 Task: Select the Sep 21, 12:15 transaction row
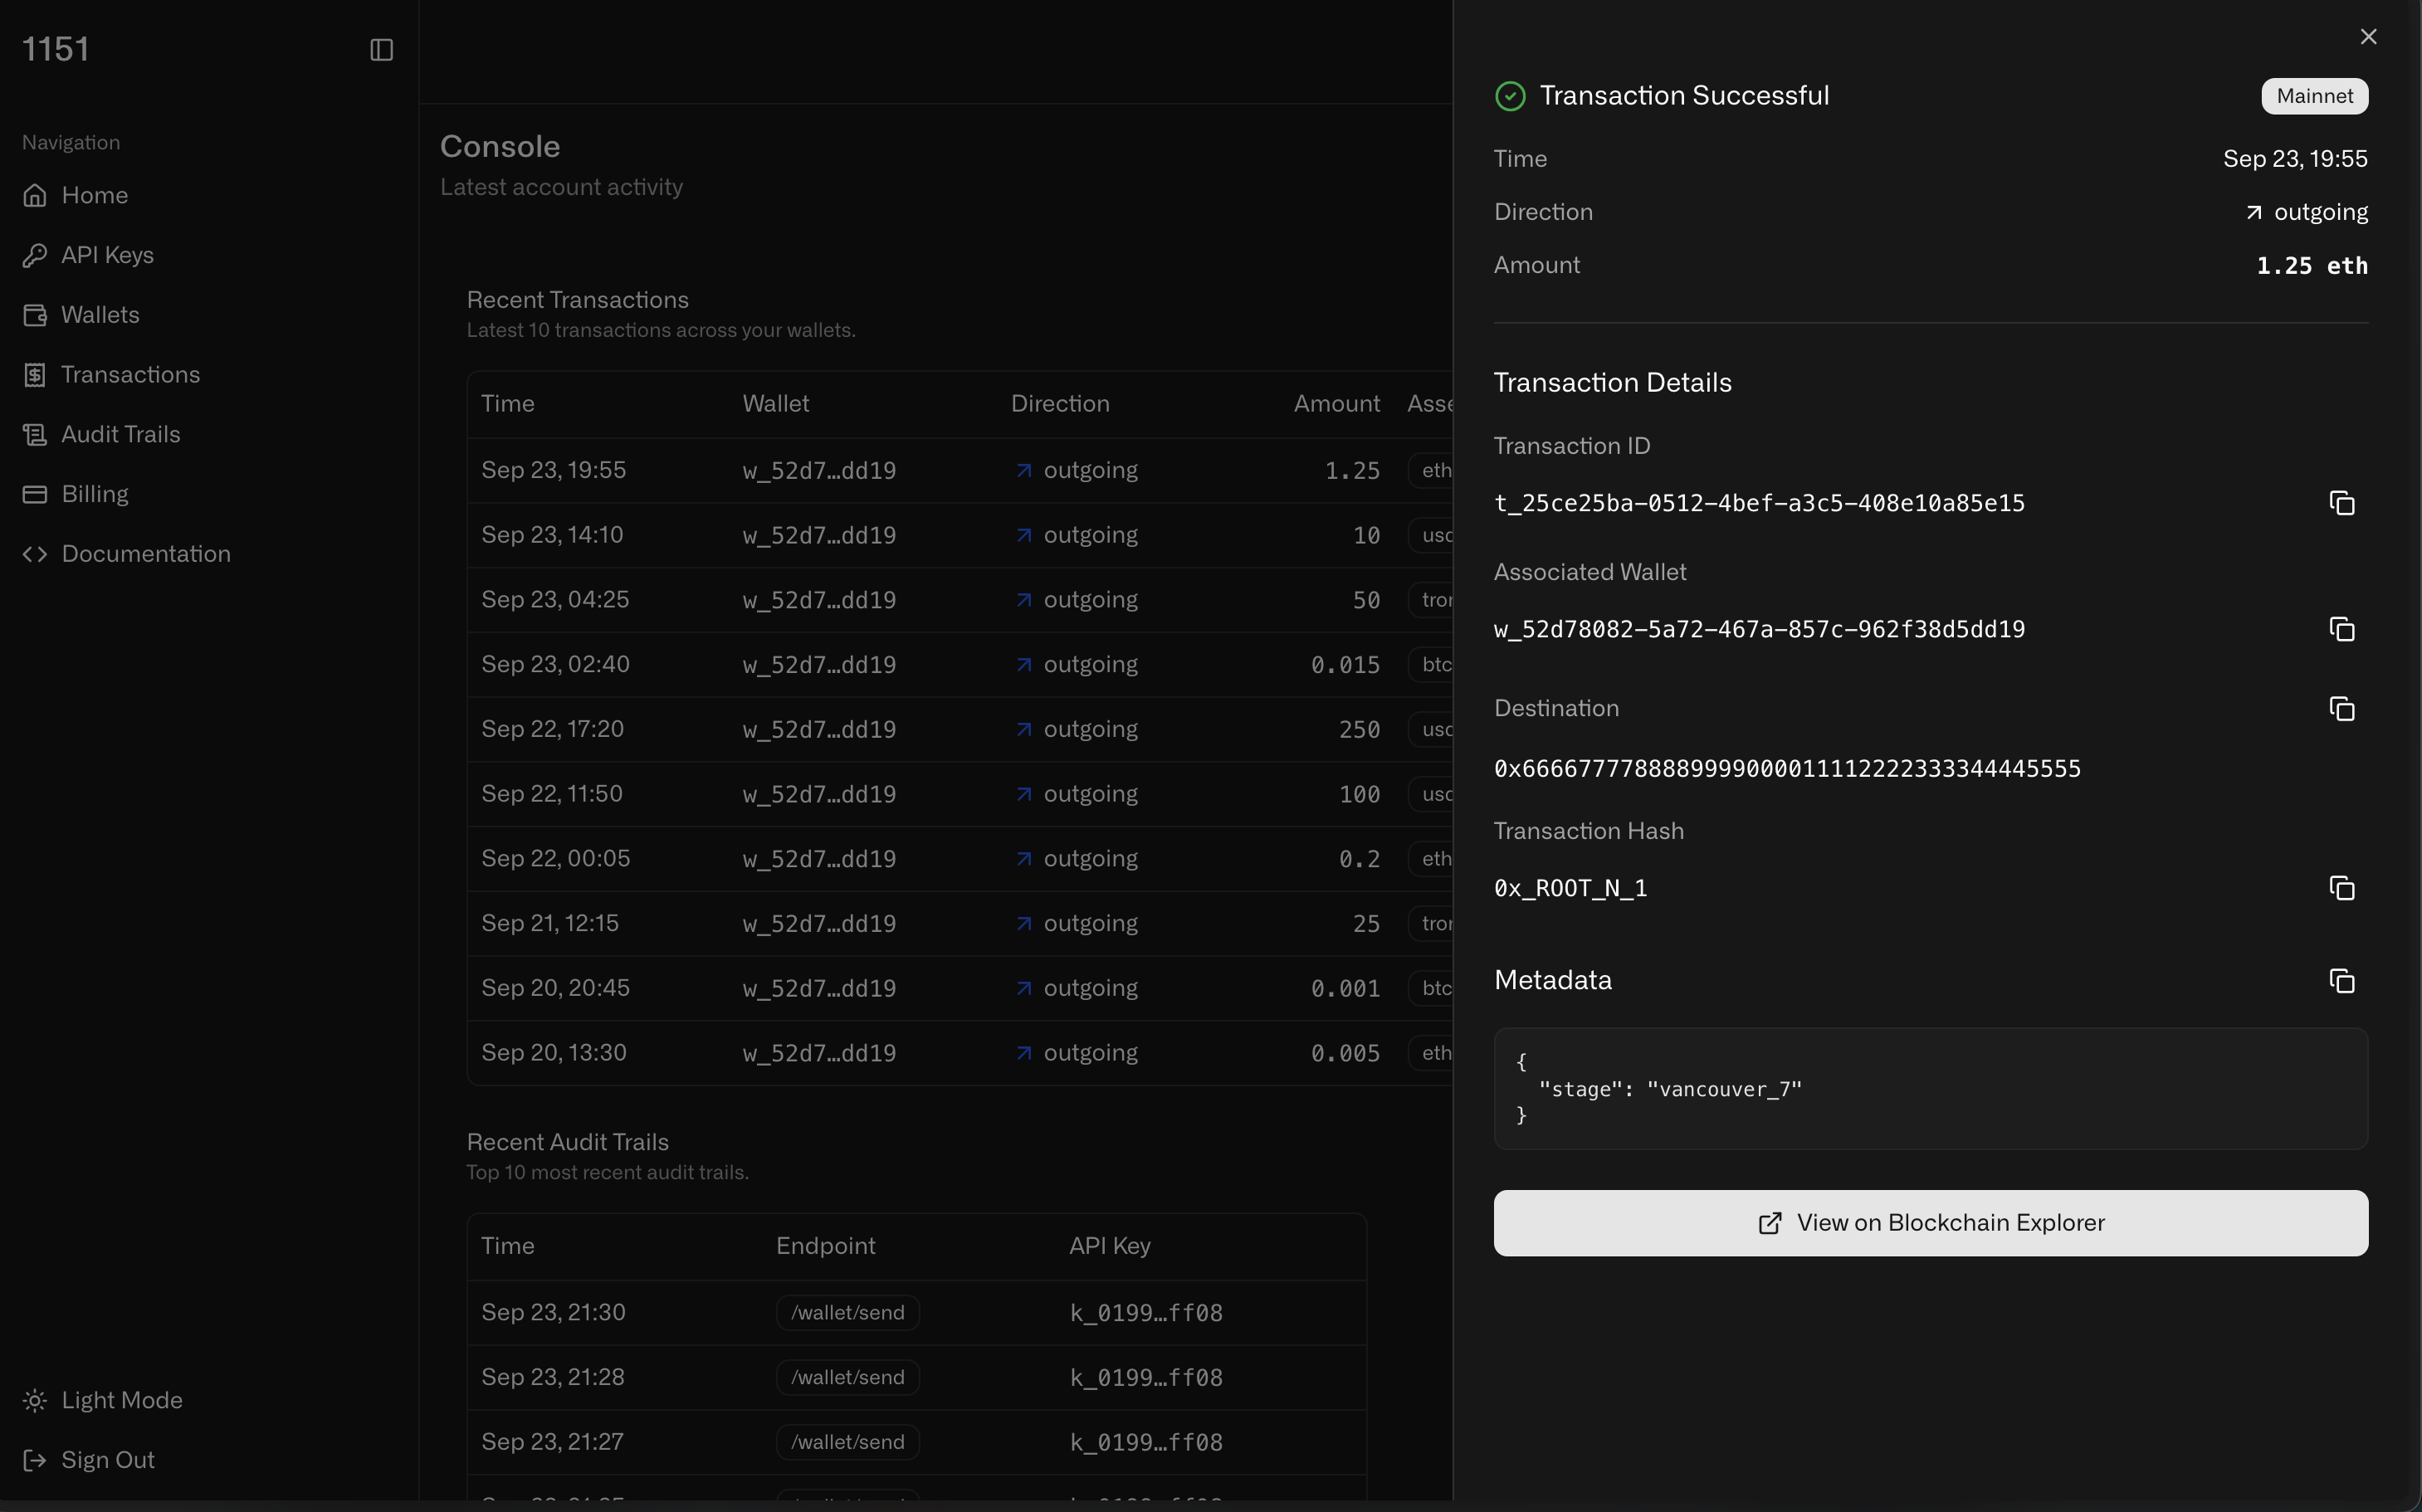coord(960,924)
